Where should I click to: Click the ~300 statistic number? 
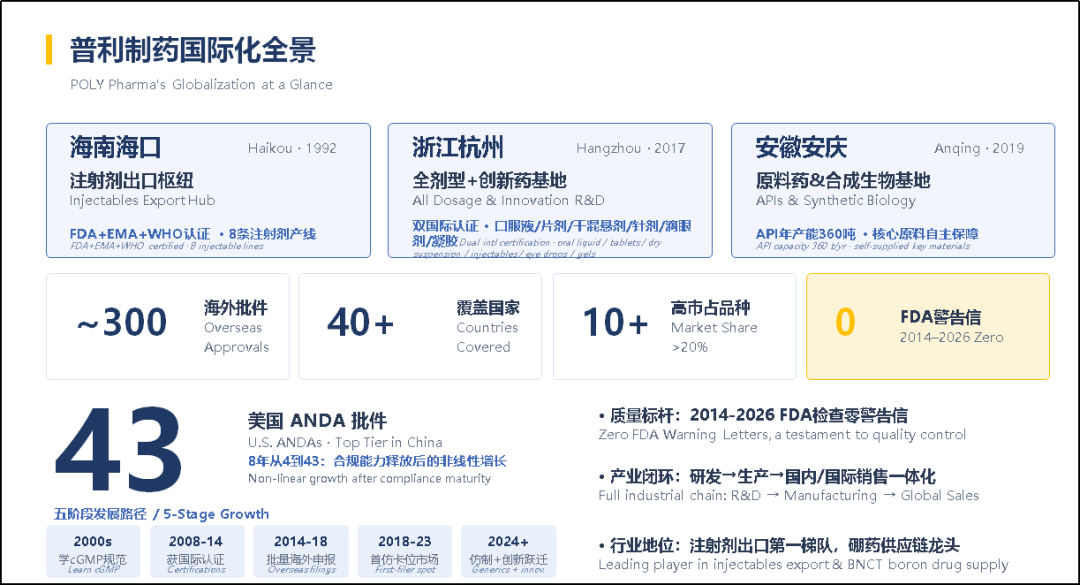[x=122, y=322]
